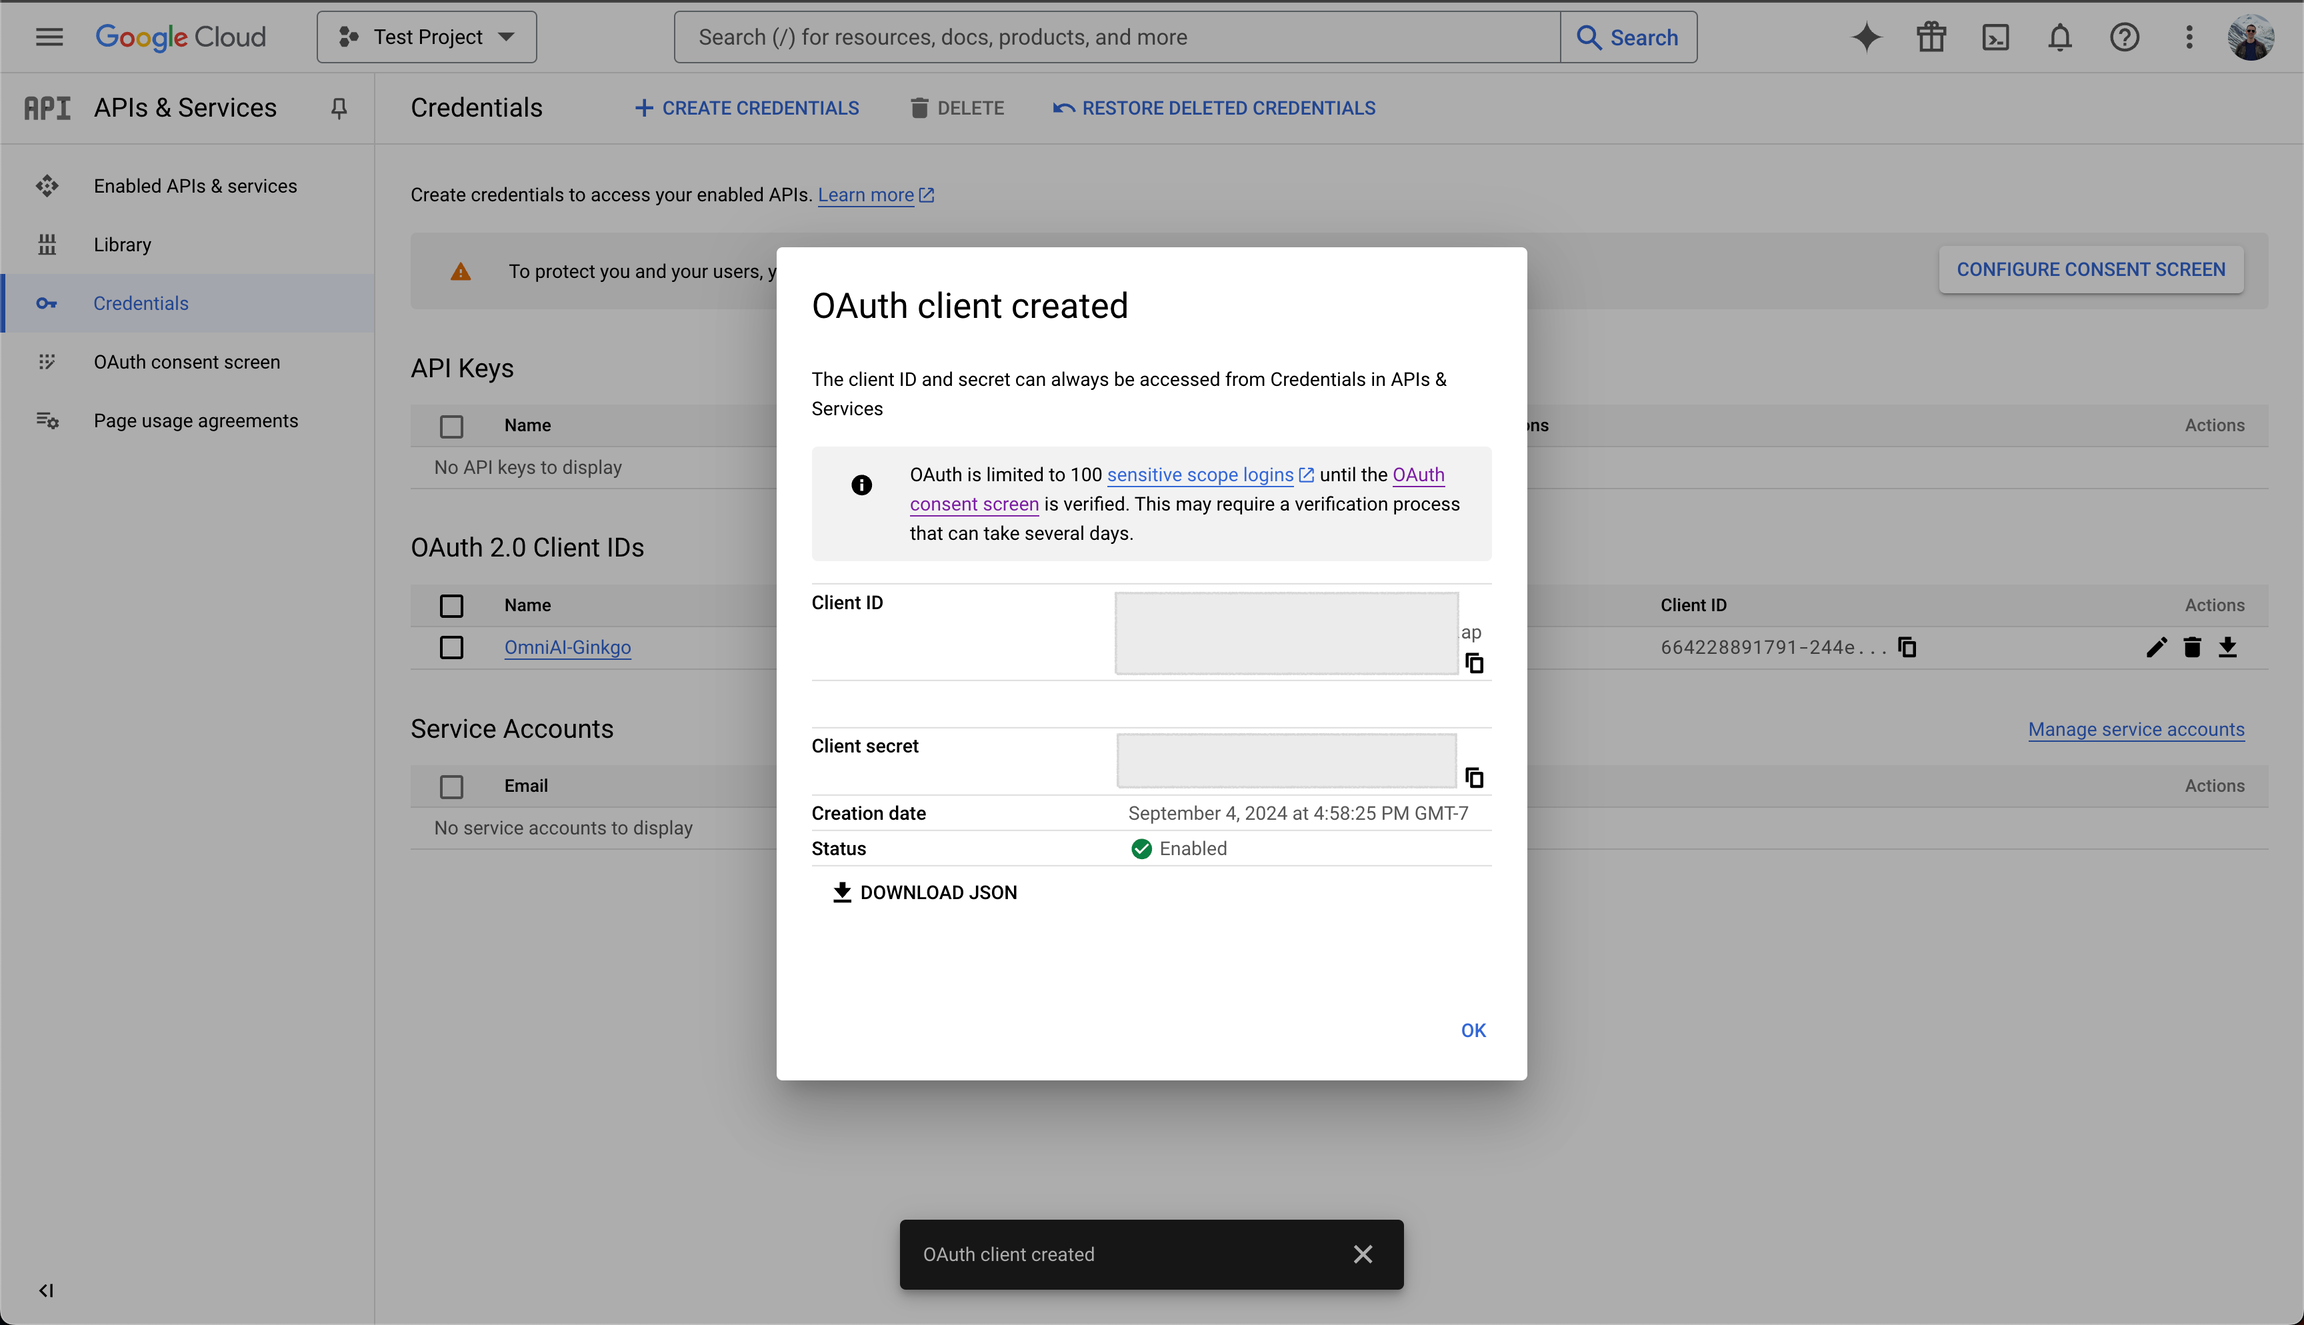The height and width of the screenshot is (1325, 2304).
Task: Check the OmniAI-Ginkgo row checkbox
Action: pyautogui.click(x=452, y=647)
